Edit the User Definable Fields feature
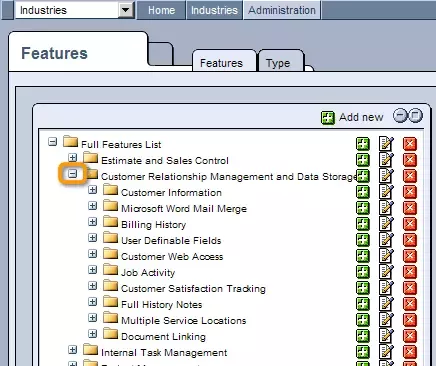436x366 pixels. tap(386, 240)
